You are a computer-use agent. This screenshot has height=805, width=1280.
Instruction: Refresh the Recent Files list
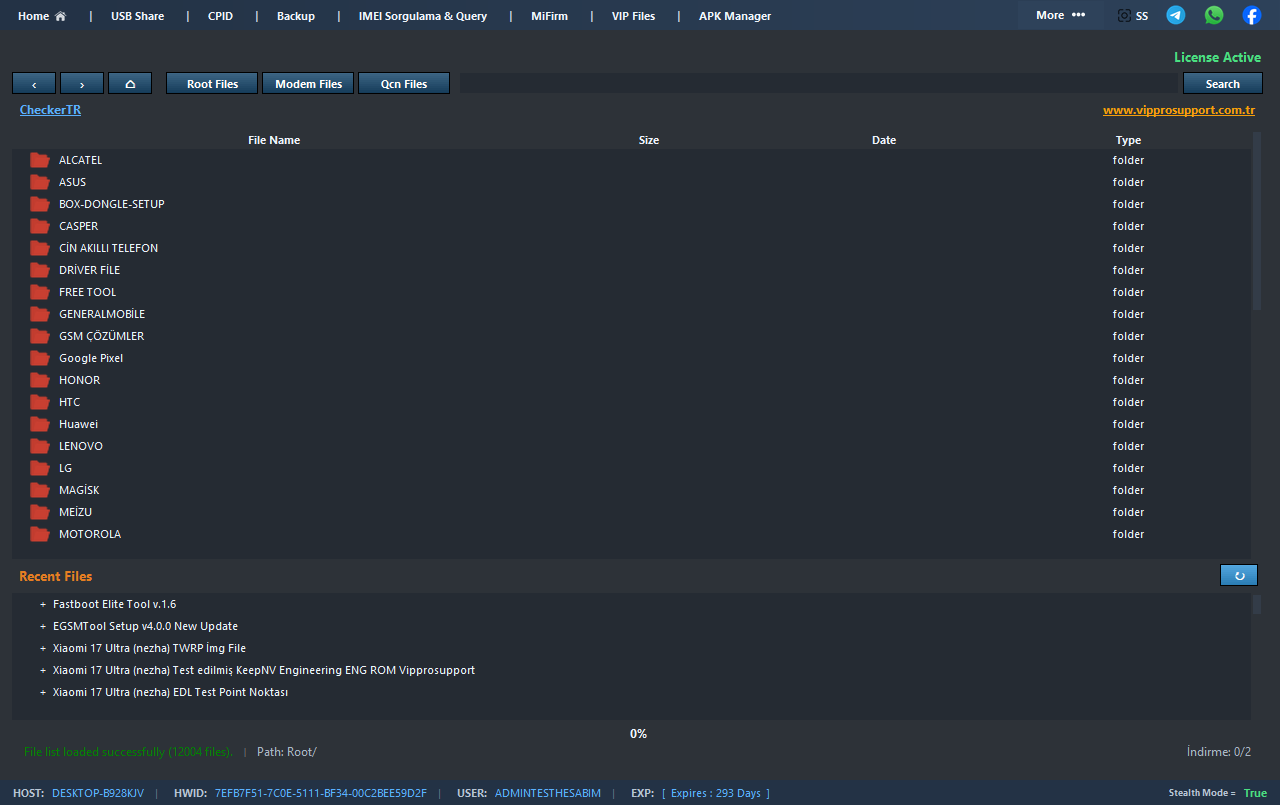coord(1239,575)
